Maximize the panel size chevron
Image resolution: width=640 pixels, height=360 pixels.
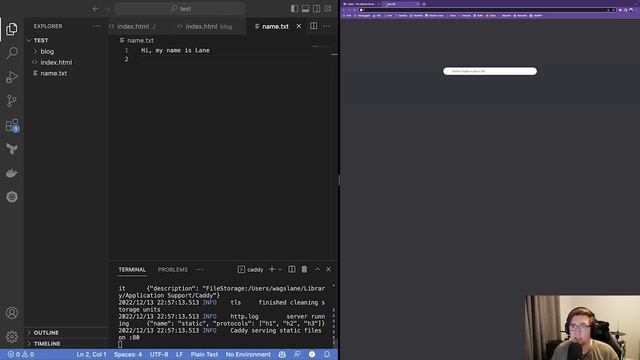[317, 269]
